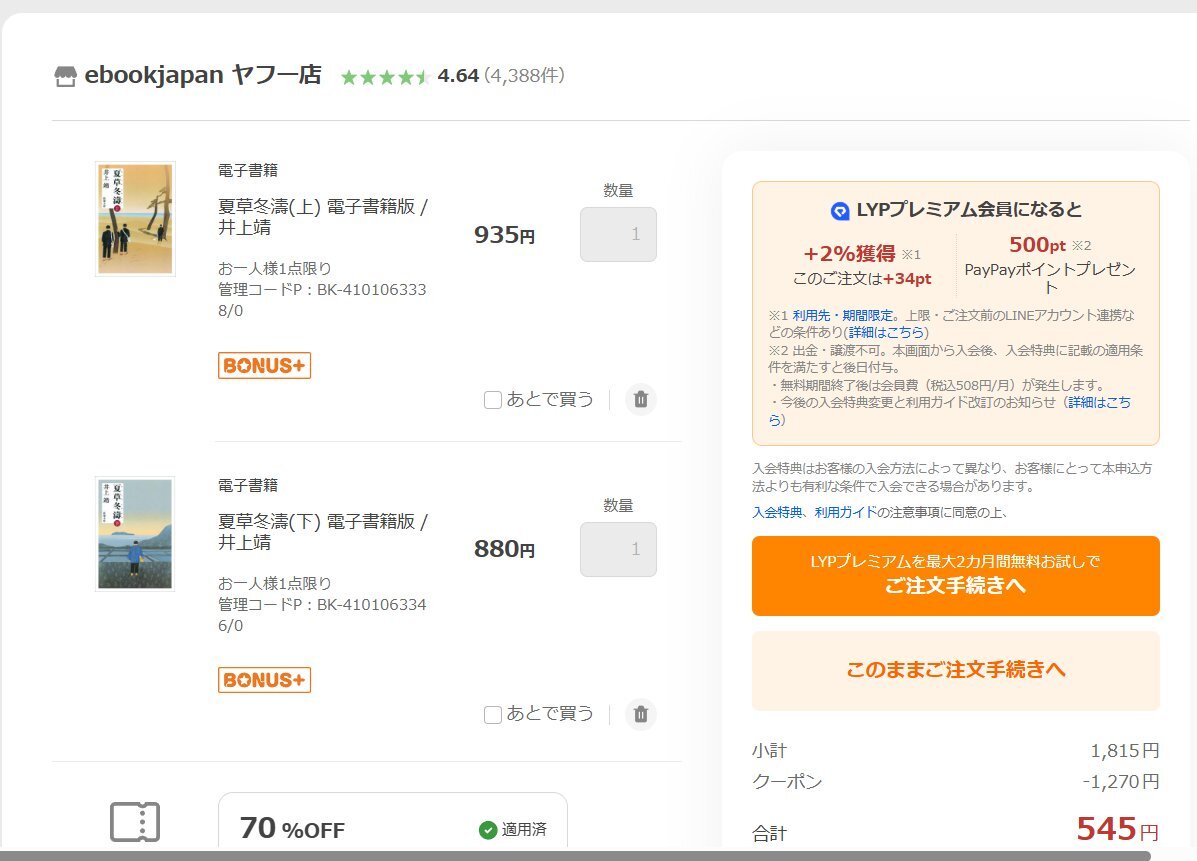Open the 利用ガイド link
1197x861 pixels.
846,512
